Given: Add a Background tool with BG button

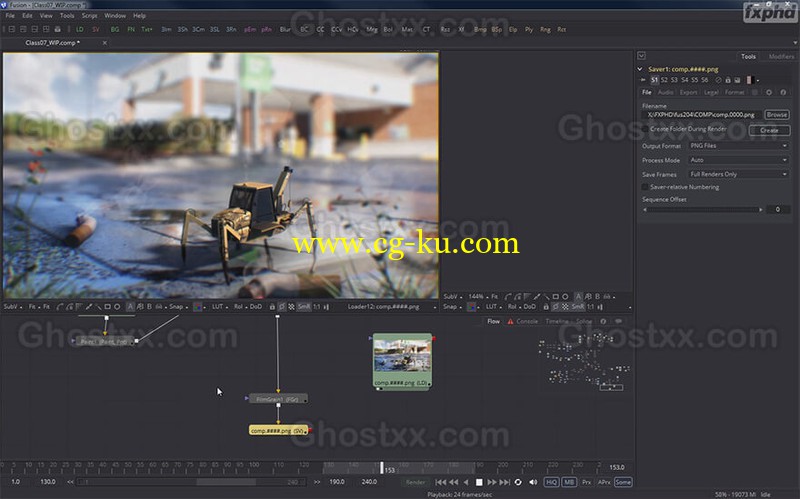Looking at the screenshot, I should (x=115, y=30).
